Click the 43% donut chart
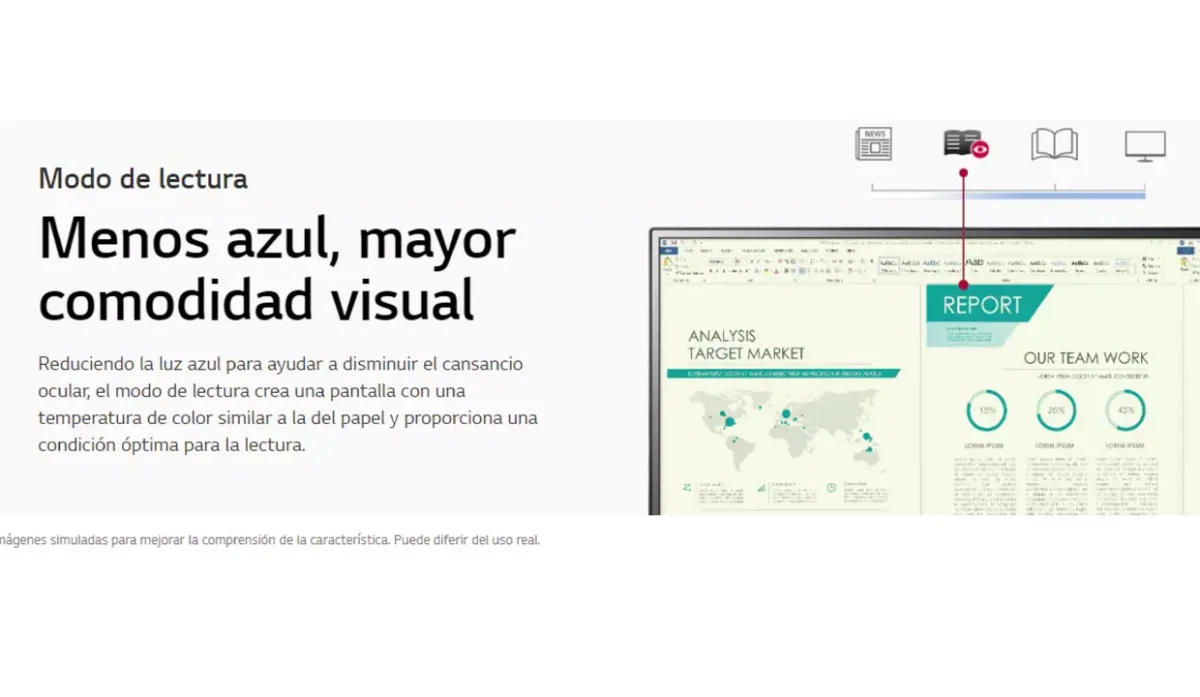Screen dimensions: 1200x697 1125,411
